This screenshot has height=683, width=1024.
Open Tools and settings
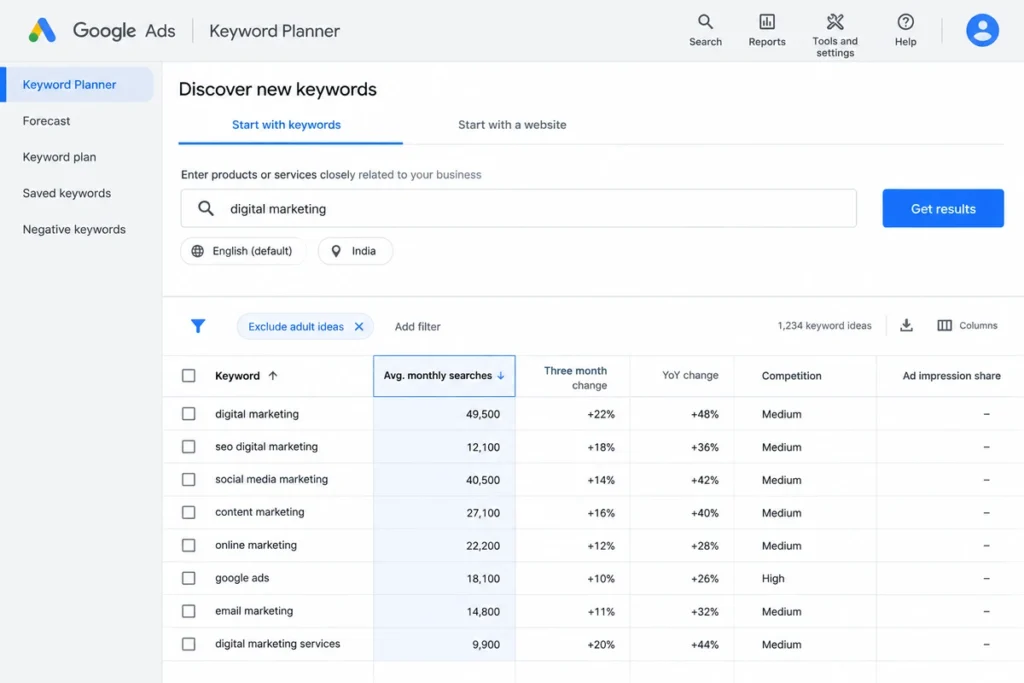(835, 35)
